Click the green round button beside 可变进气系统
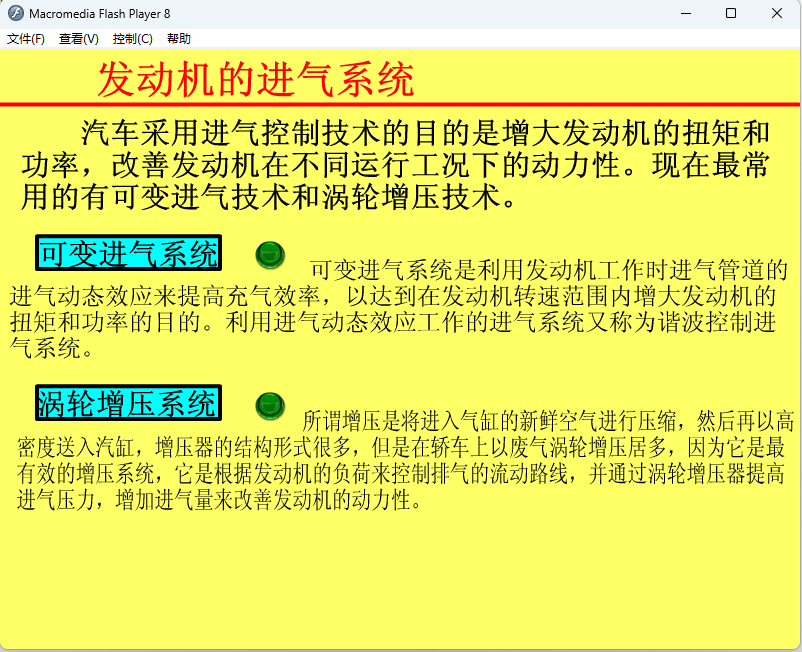Image resolution: width=802 pixels, height=652 pixels. tap(270, 255)
